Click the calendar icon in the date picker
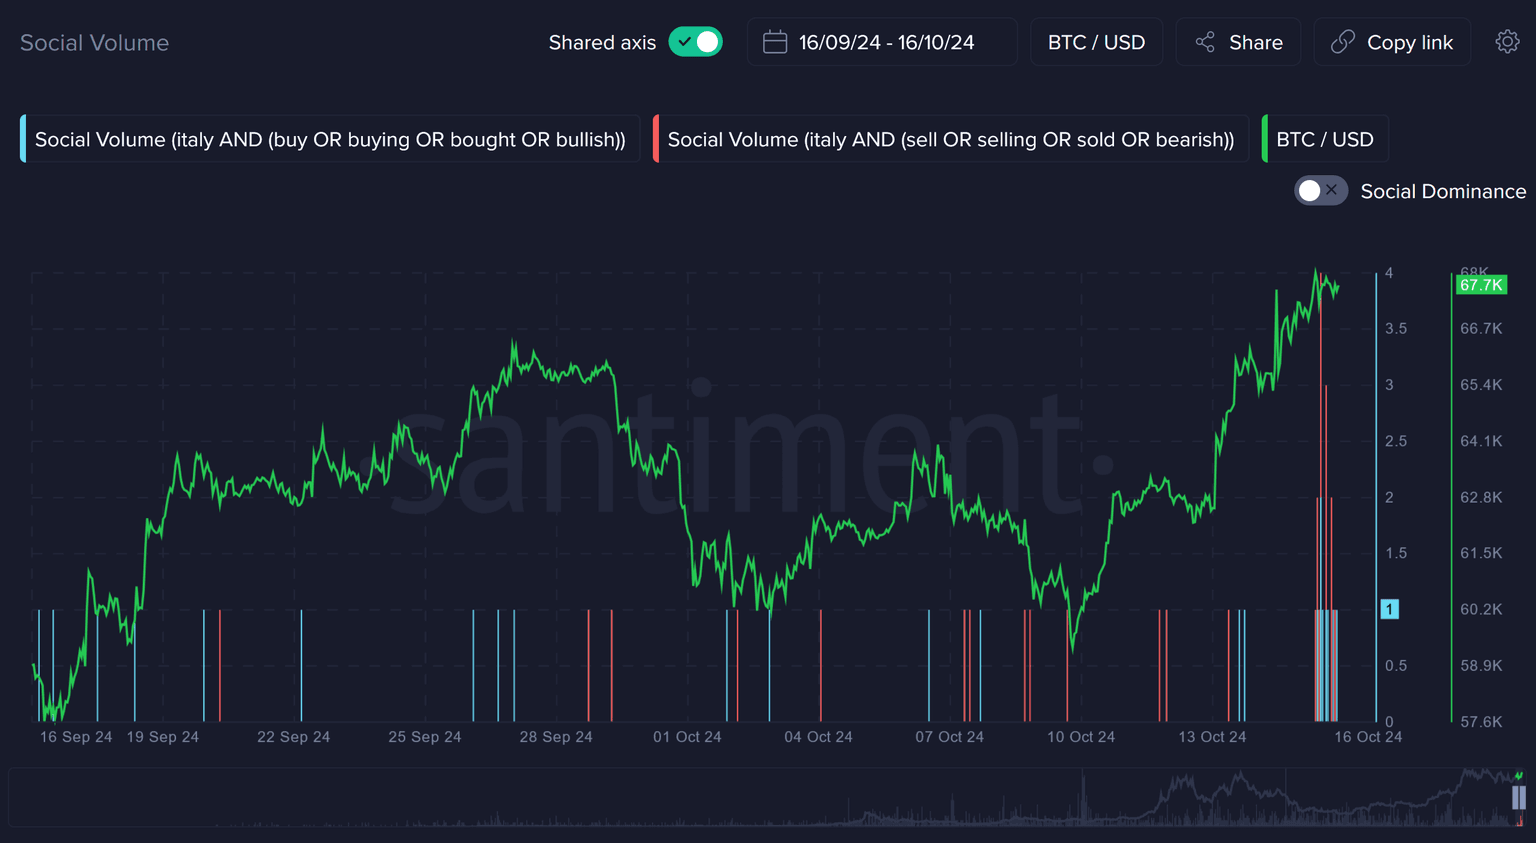This screenshot has height=843, width=1536. click(x=775, y=42)
